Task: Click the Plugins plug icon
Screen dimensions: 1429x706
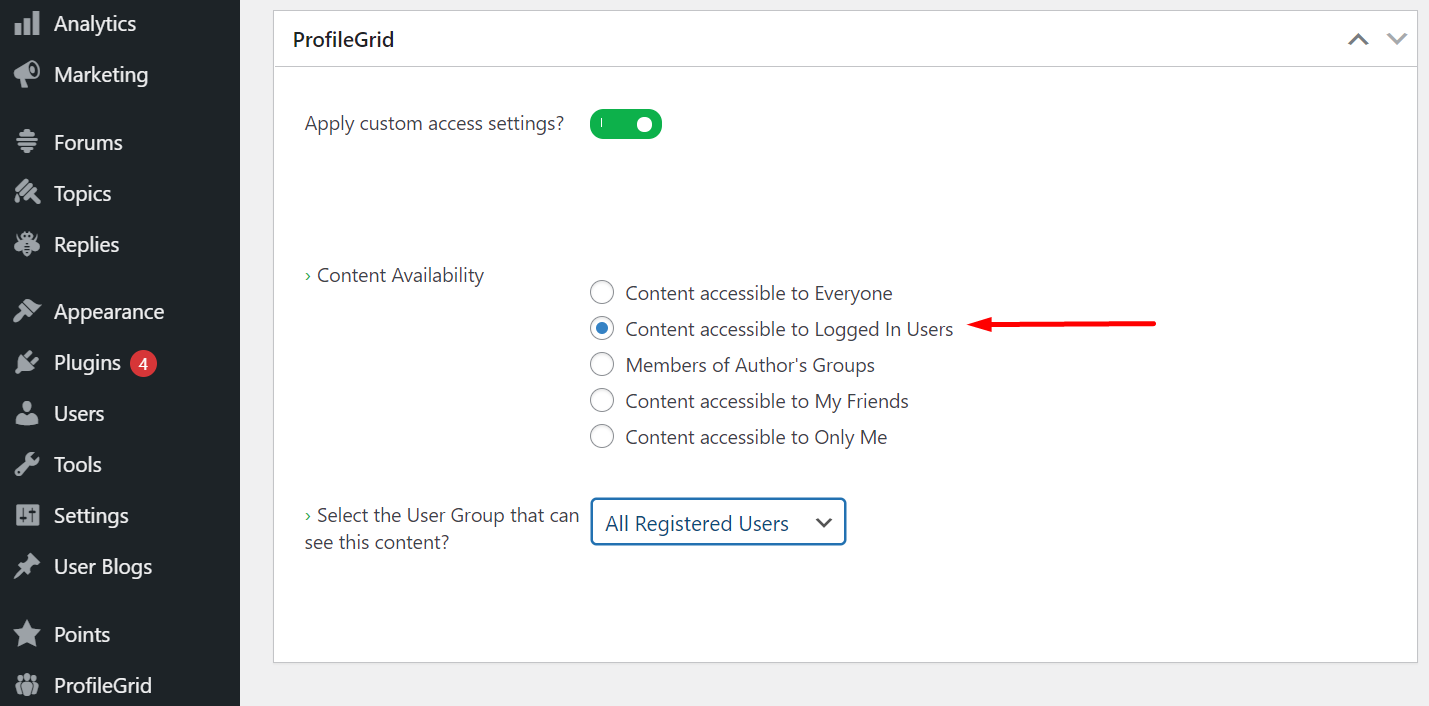Action: click(x=27, y=363)
